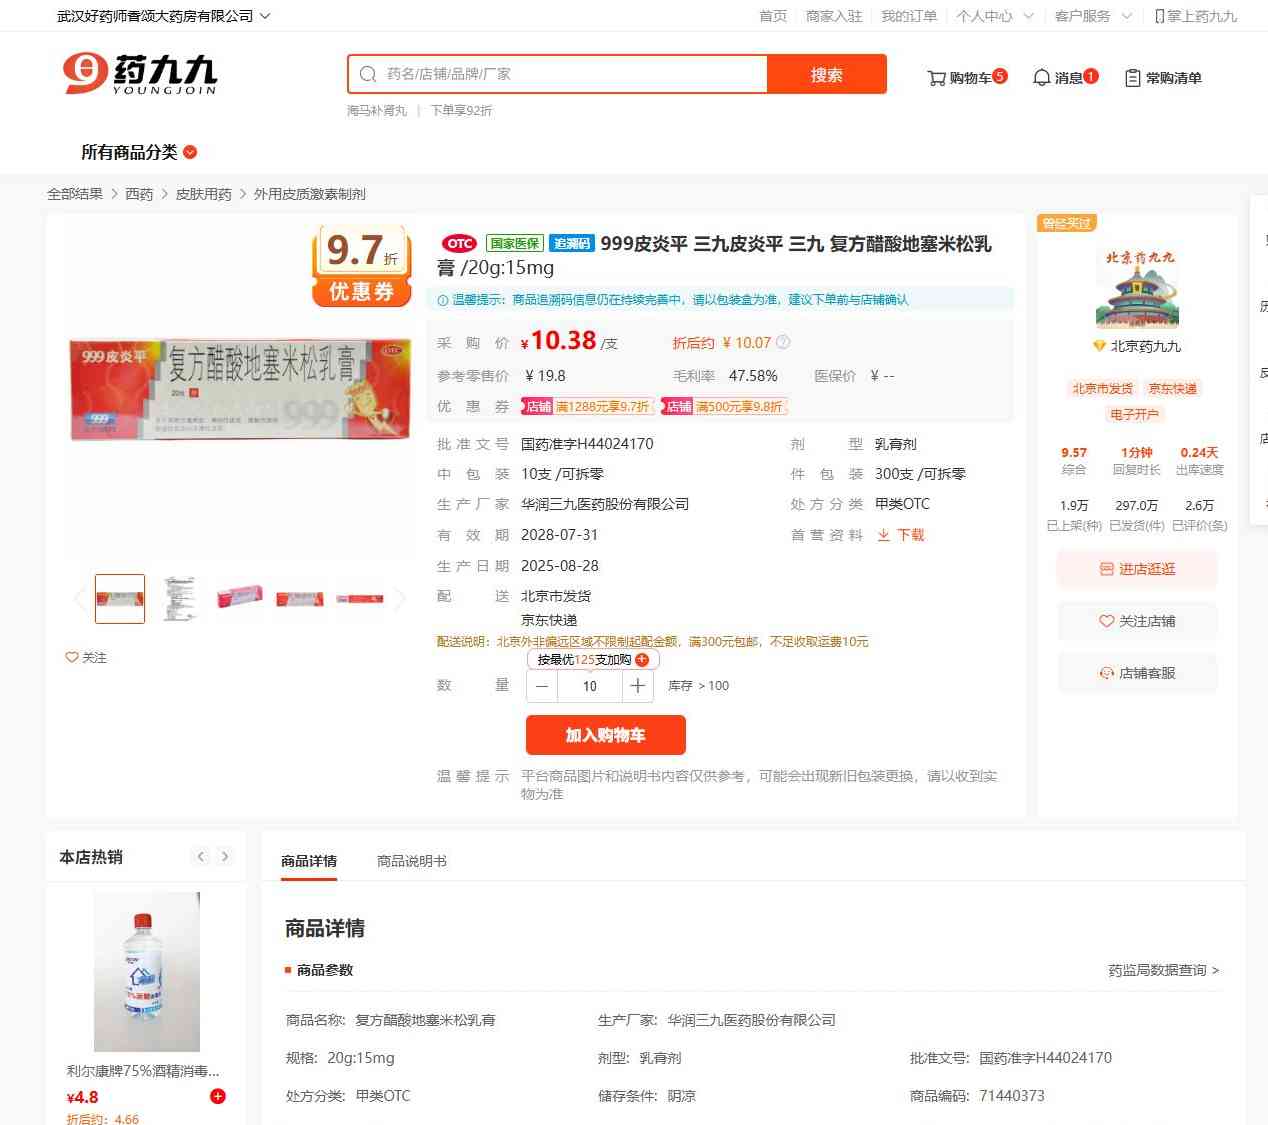
Task: Select the 商品详情 tab
Action: coord(309,861)
